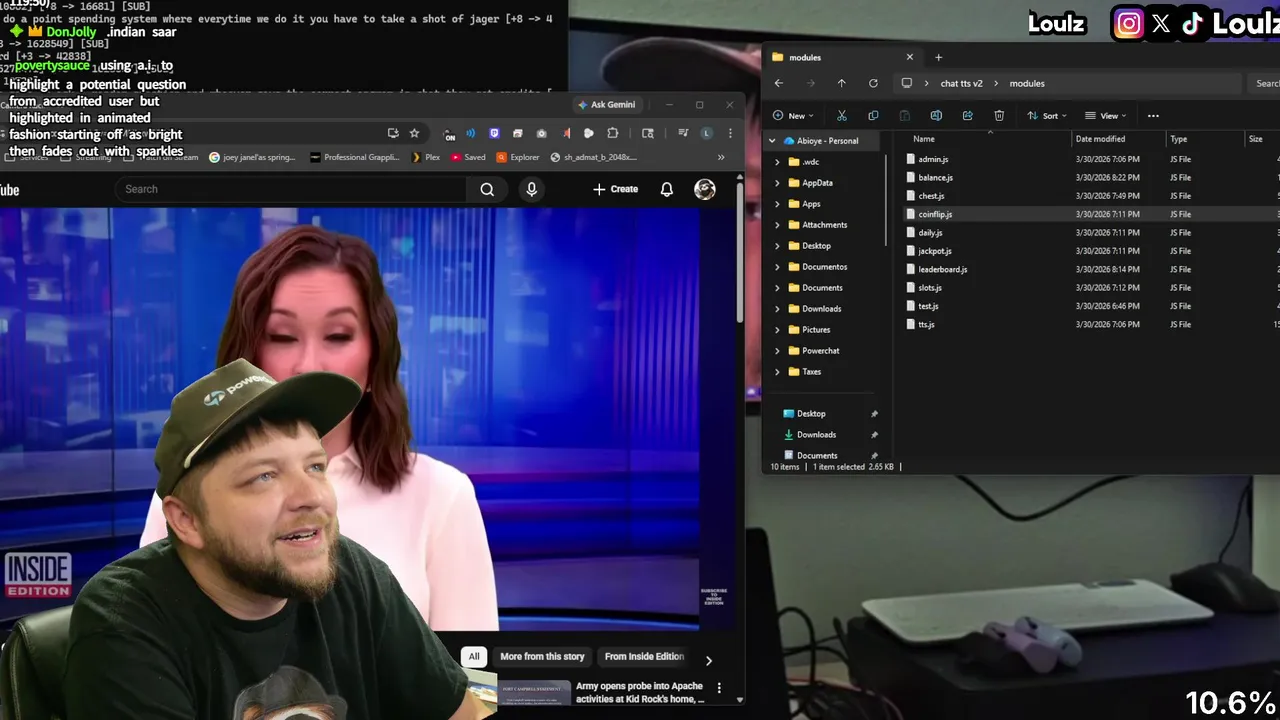Bookmark this page with the star icon
1280x720 pixels.
[414, 133]
